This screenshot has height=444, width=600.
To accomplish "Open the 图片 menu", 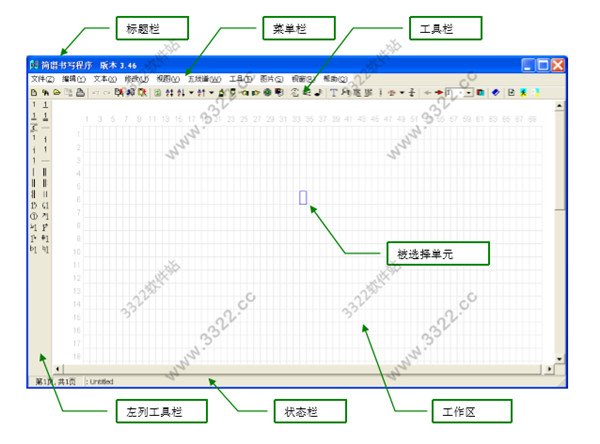I will (272, 79).
